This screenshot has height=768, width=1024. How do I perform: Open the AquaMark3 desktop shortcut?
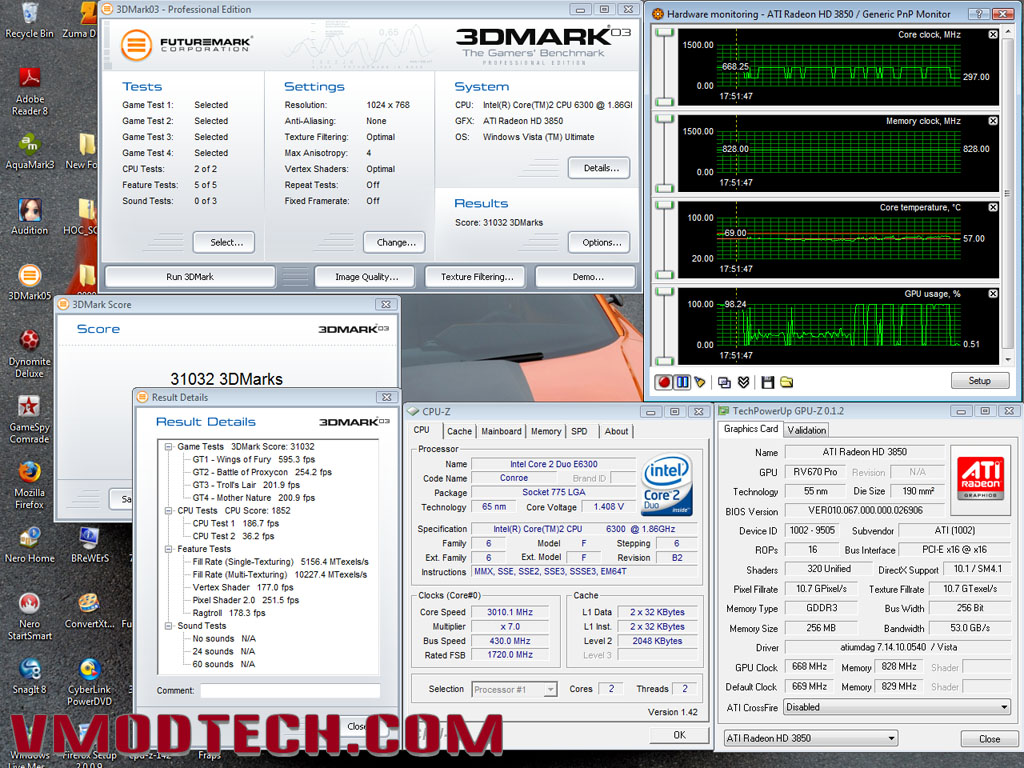(x=29, y=152)
